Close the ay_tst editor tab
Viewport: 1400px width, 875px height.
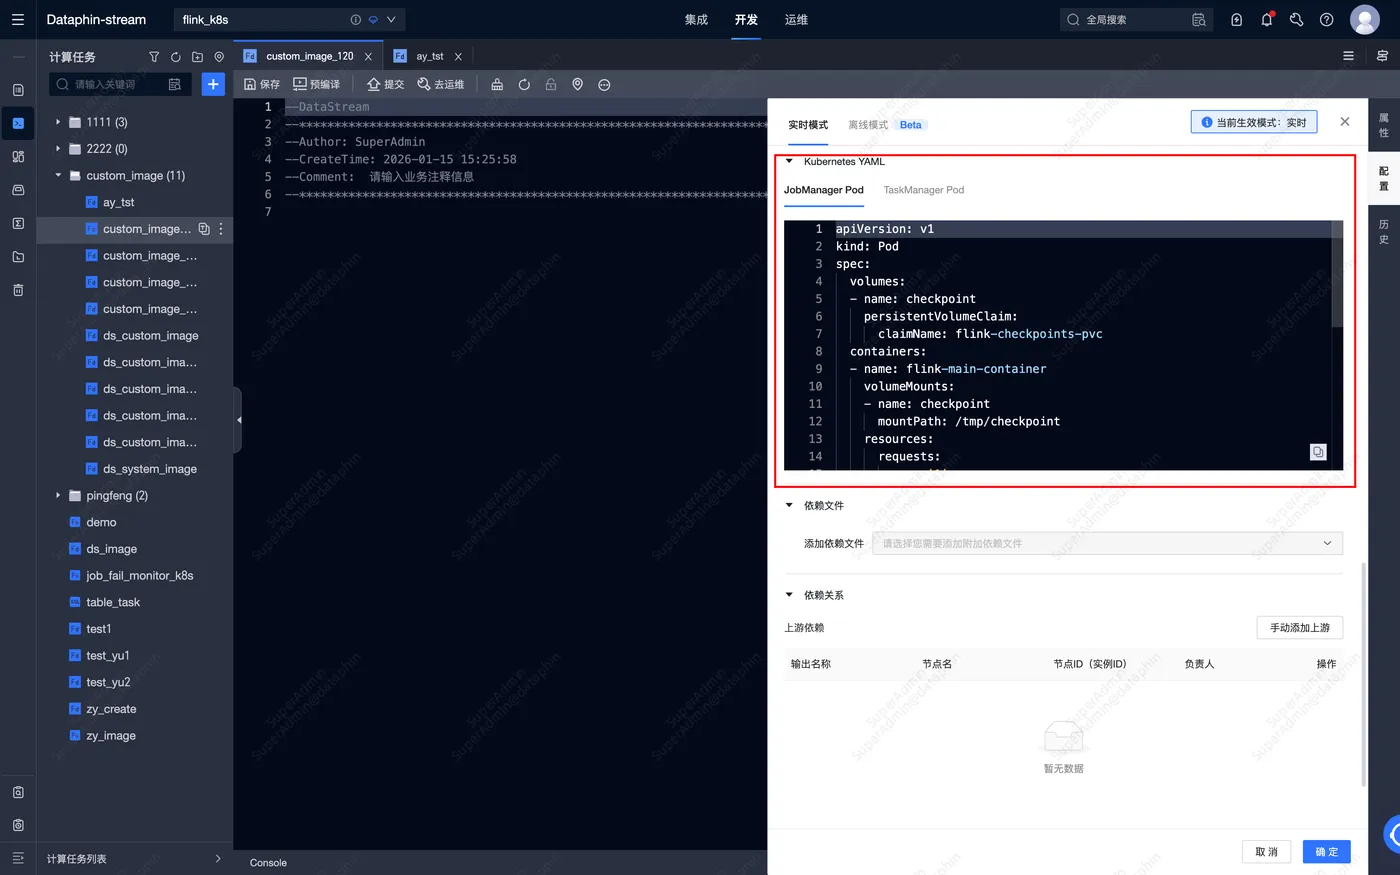(x=458, y=57)
